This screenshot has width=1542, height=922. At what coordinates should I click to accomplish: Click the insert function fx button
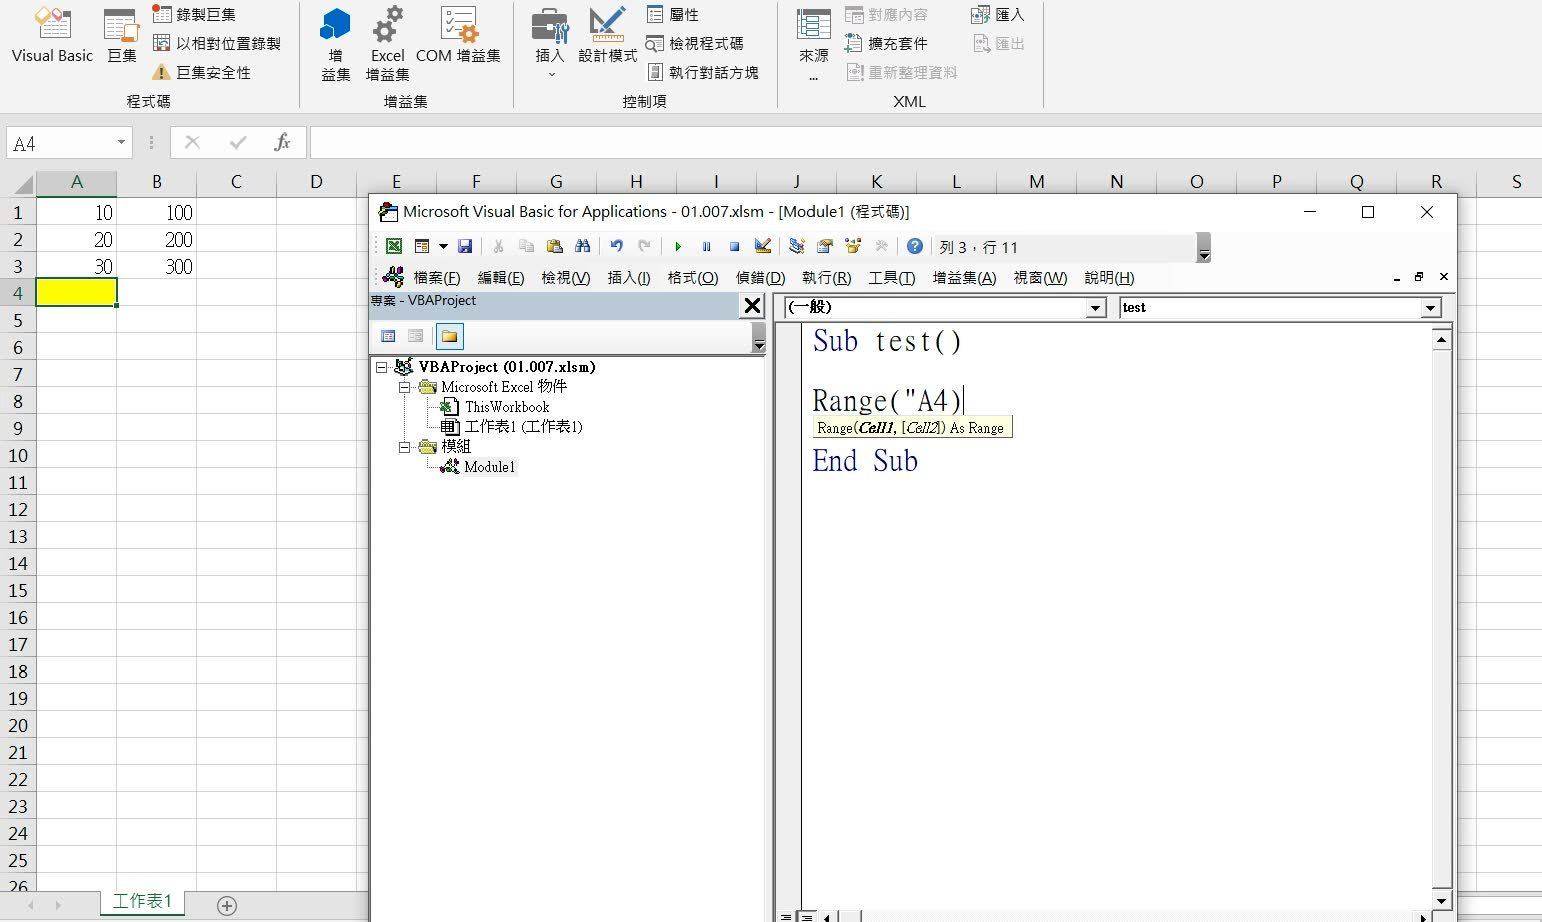coord(282,143)
